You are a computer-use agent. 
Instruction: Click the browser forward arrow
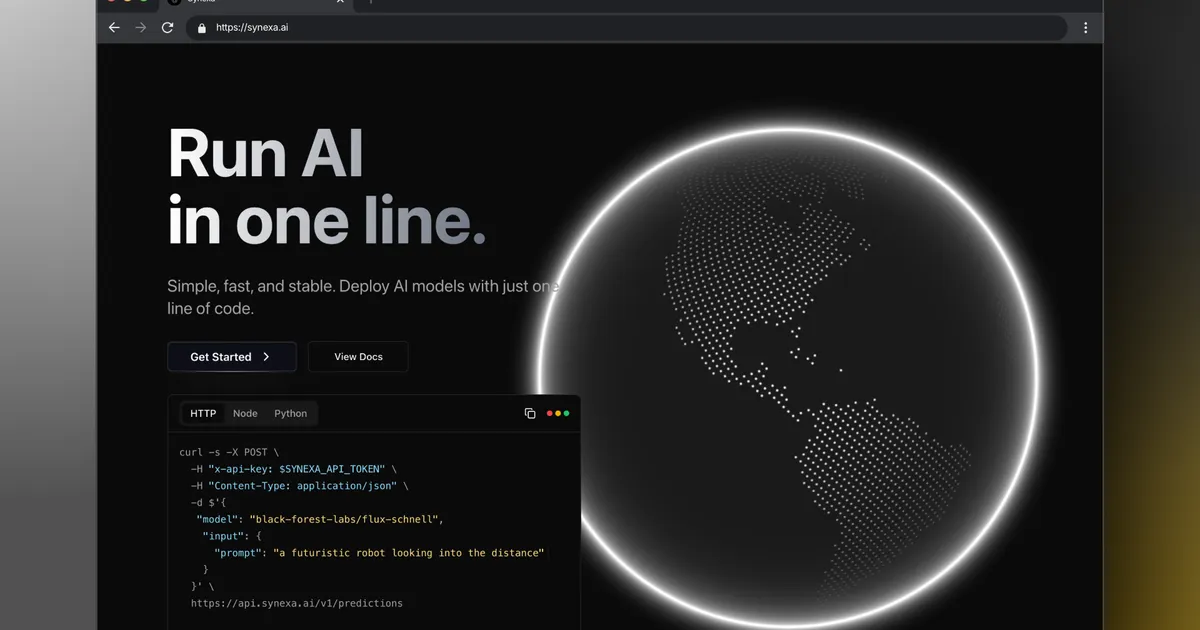(140, 27)
